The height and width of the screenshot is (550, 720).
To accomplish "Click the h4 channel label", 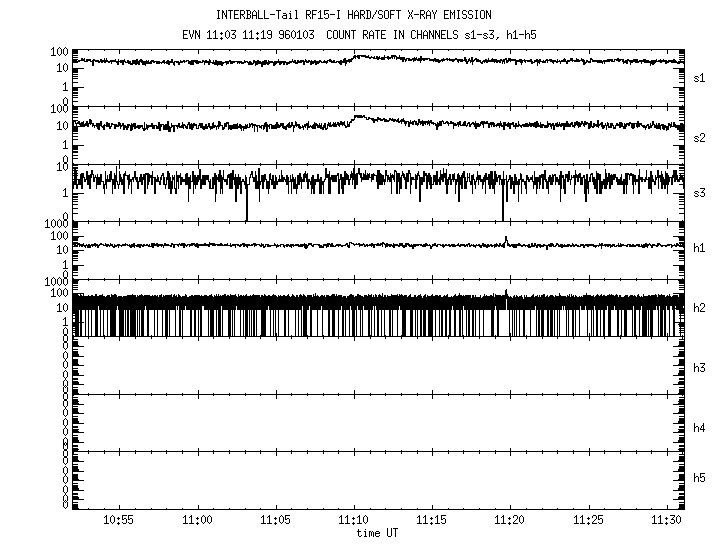I will pyautogui.click(x=700, y=428).
